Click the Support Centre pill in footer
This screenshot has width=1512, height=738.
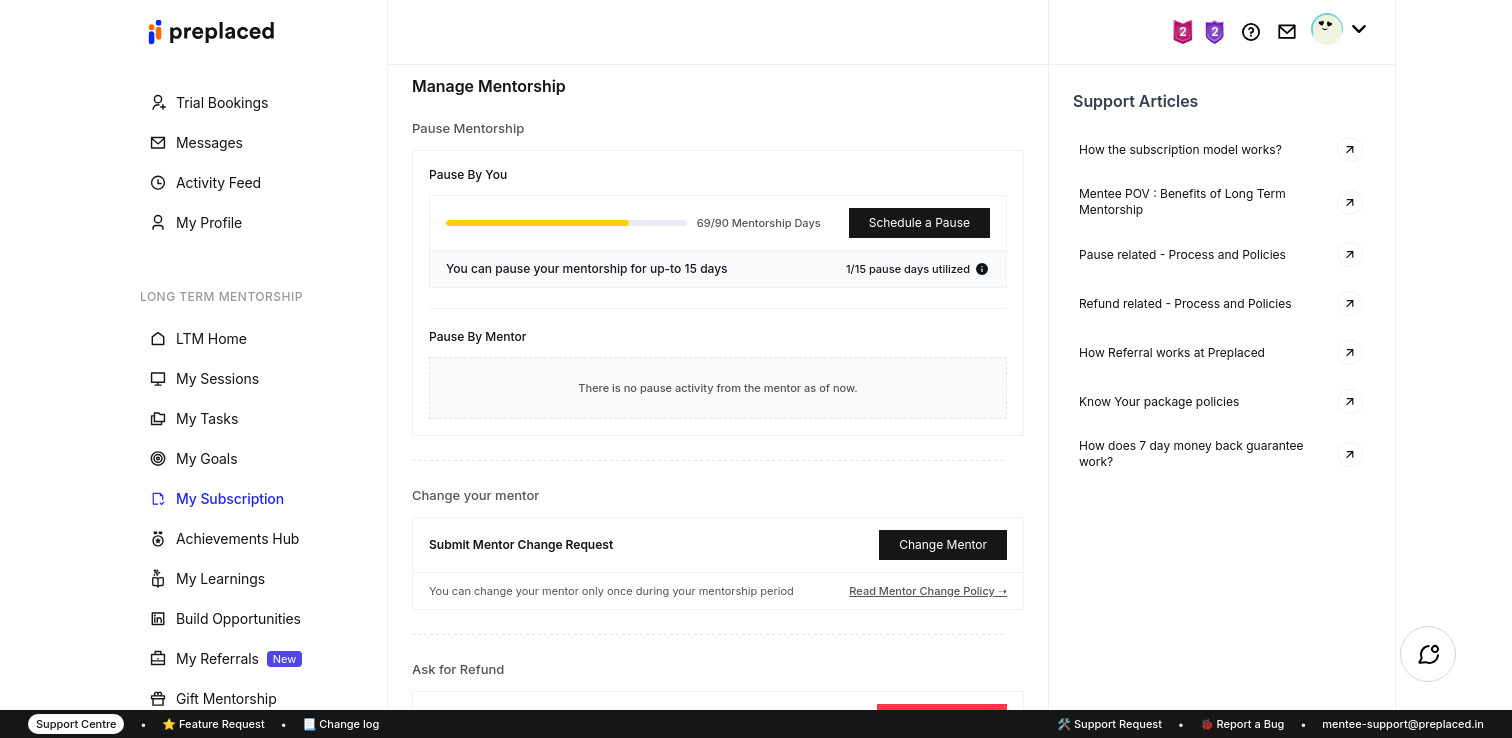76,724
